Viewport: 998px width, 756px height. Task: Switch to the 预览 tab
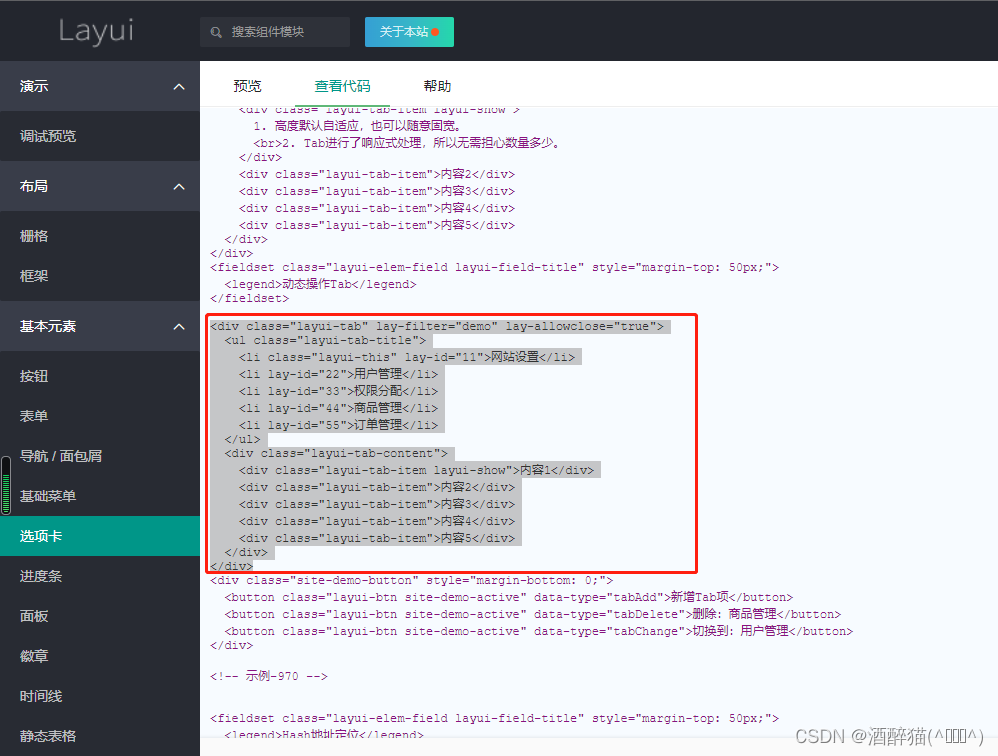[247, 85]
